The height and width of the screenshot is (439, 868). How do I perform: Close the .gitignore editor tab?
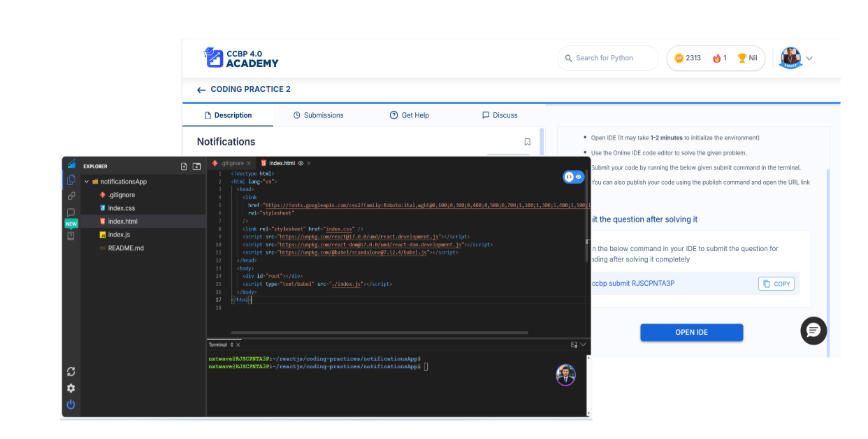(249, 163)
